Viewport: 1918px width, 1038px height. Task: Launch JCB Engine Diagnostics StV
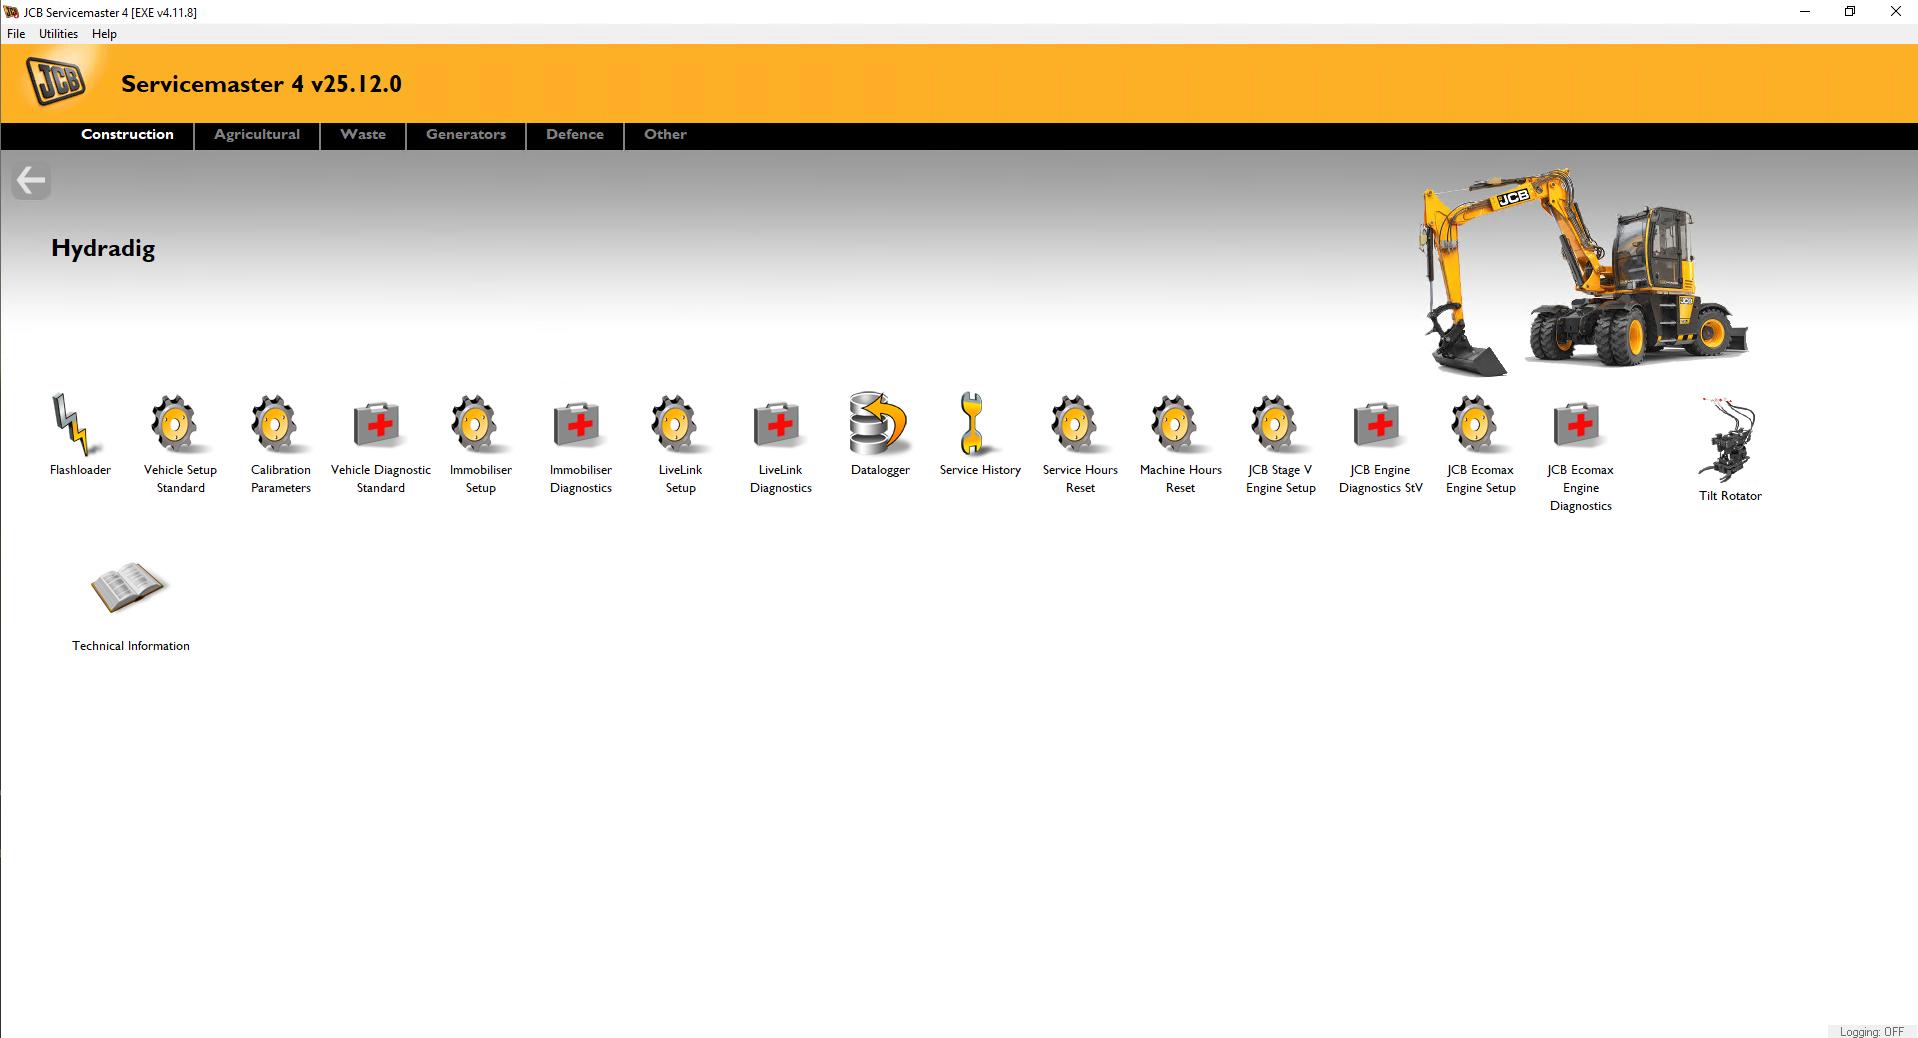[1379, 425]
